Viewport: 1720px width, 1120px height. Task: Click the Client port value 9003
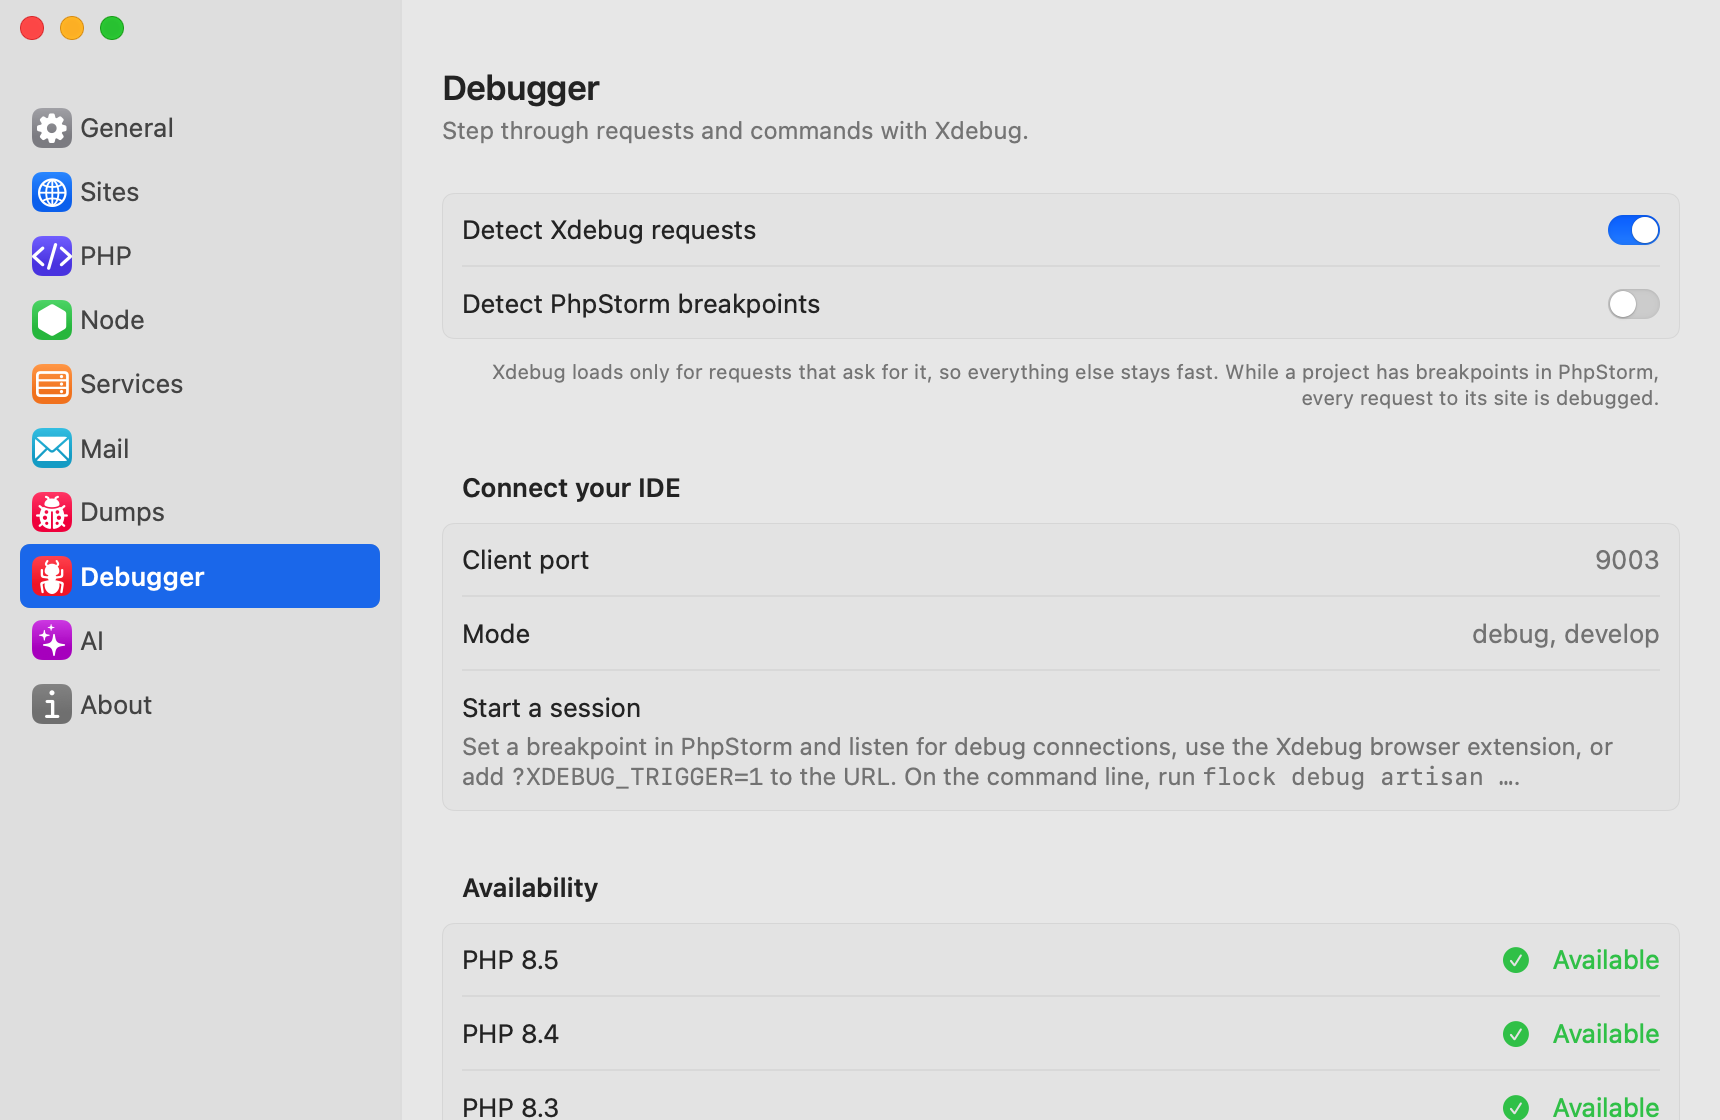1627,560
